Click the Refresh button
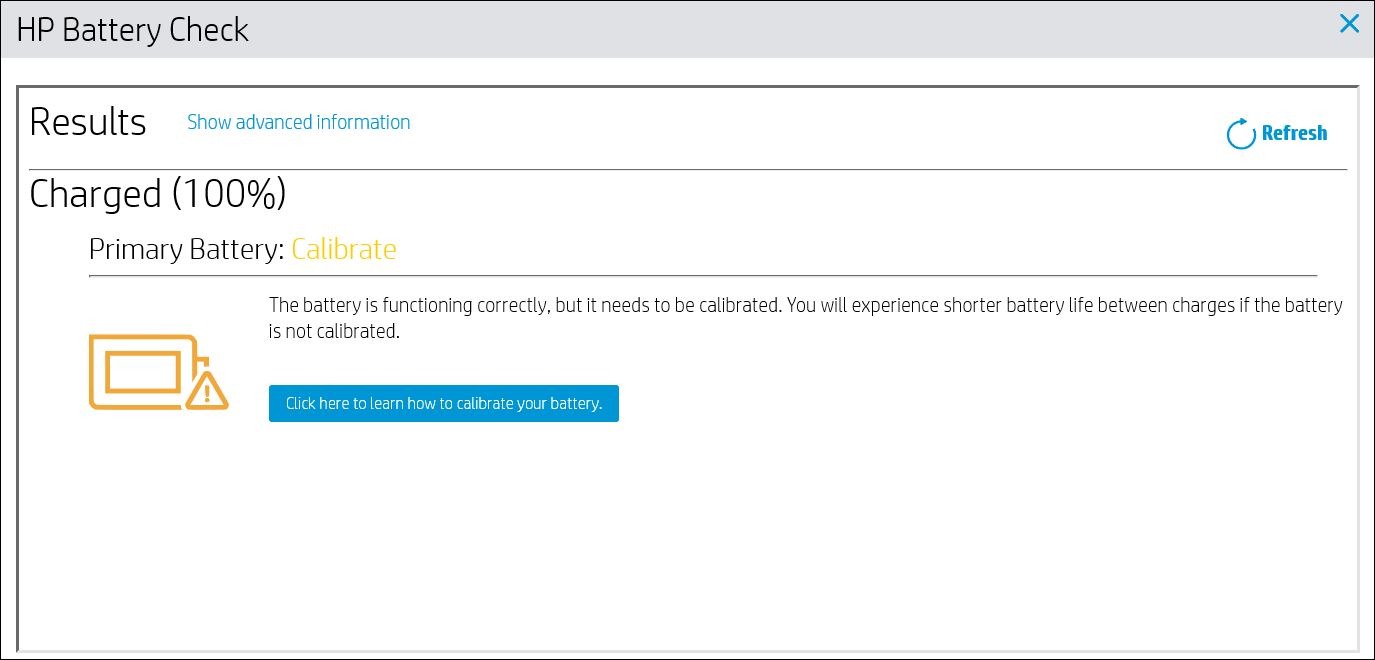Image resolution: width=1375 pixels, height=660 pixels. click(x=1277, y=133)
